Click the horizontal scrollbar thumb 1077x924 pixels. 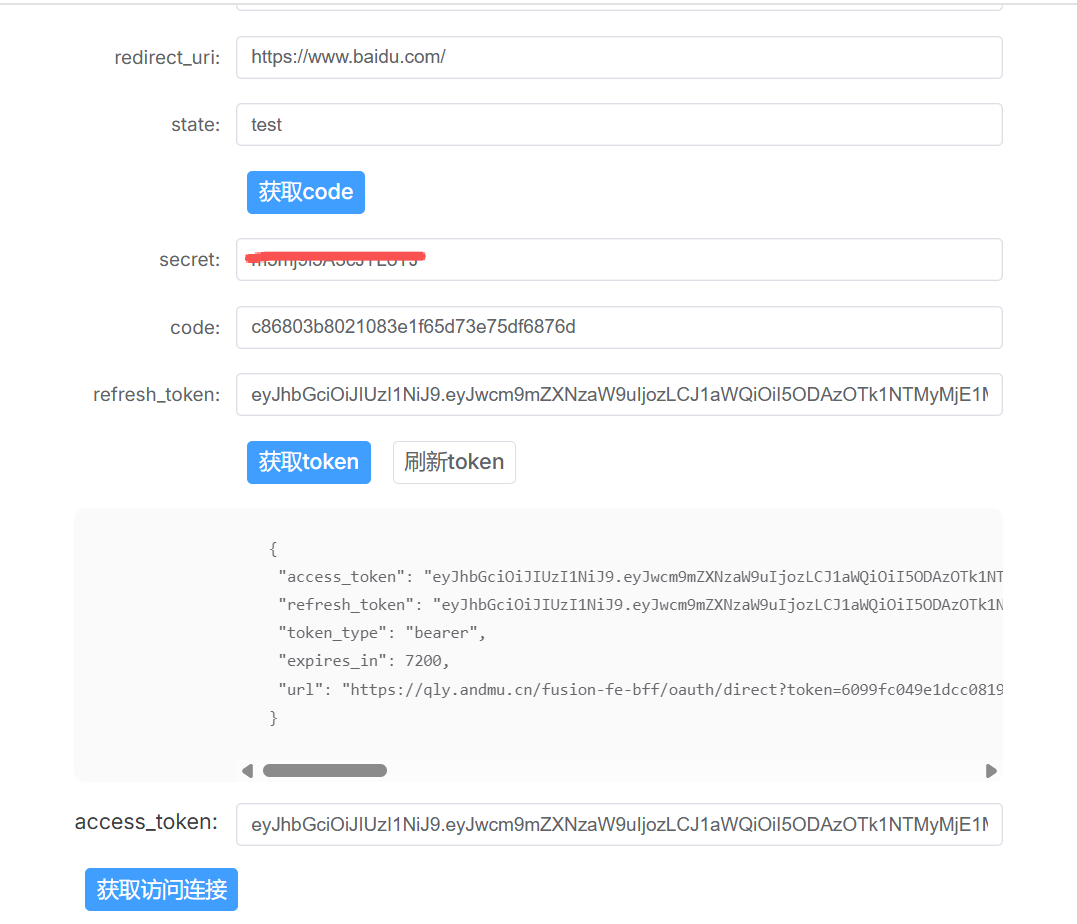pyautogui.click(x=324, y=771)
